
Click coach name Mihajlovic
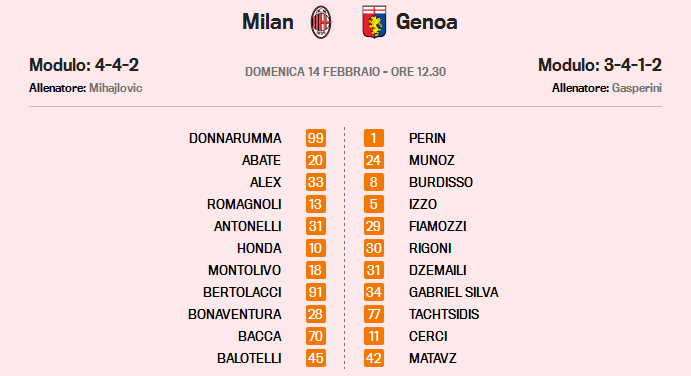[115, 88]
